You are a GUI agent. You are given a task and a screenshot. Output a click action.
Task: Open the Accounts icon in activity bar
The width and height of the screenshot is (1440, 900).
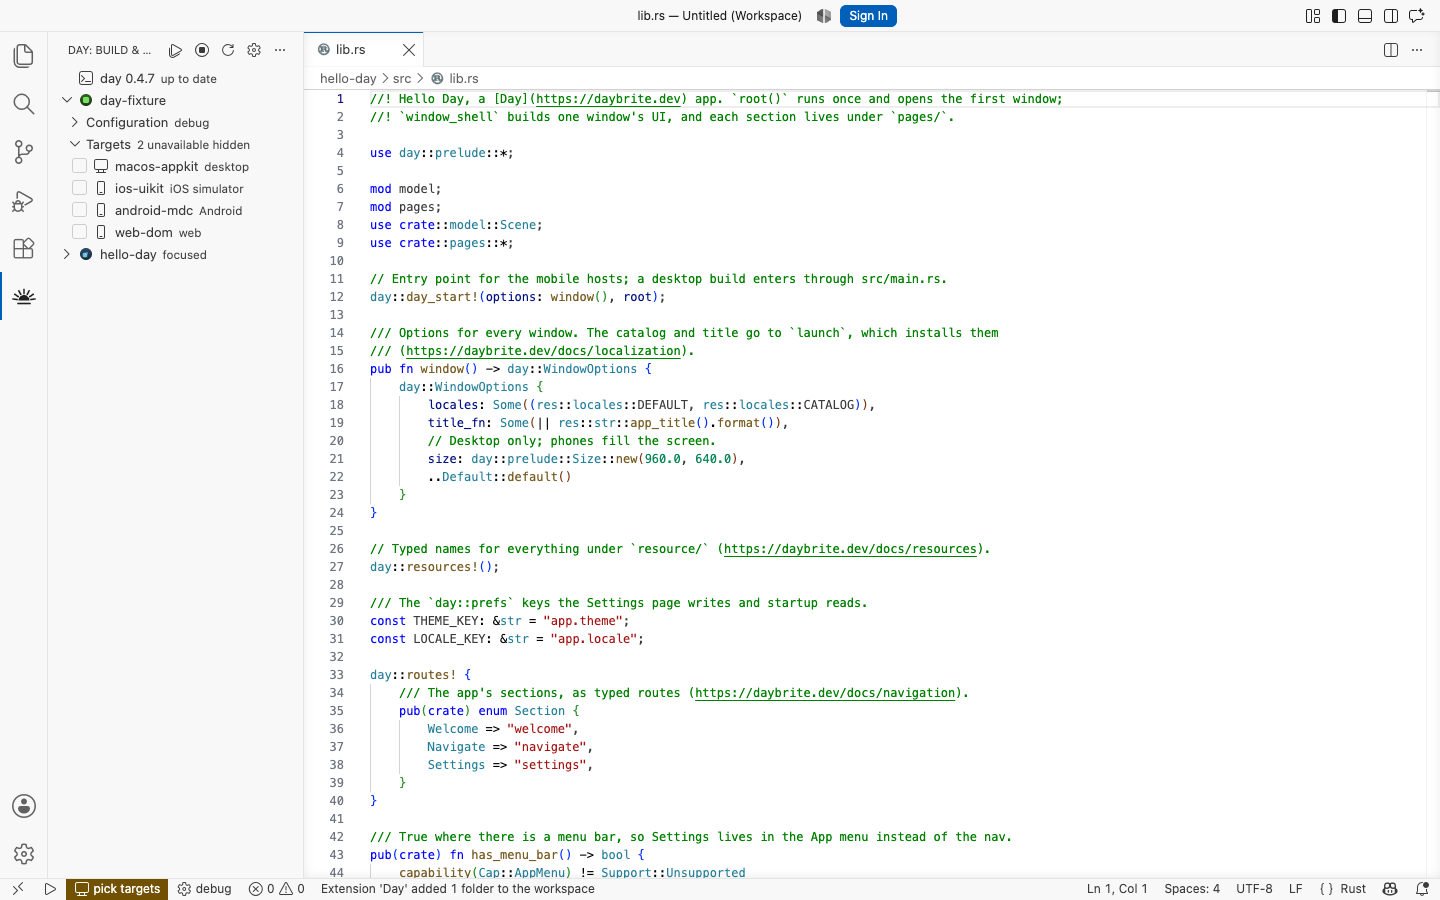(24, 806)
